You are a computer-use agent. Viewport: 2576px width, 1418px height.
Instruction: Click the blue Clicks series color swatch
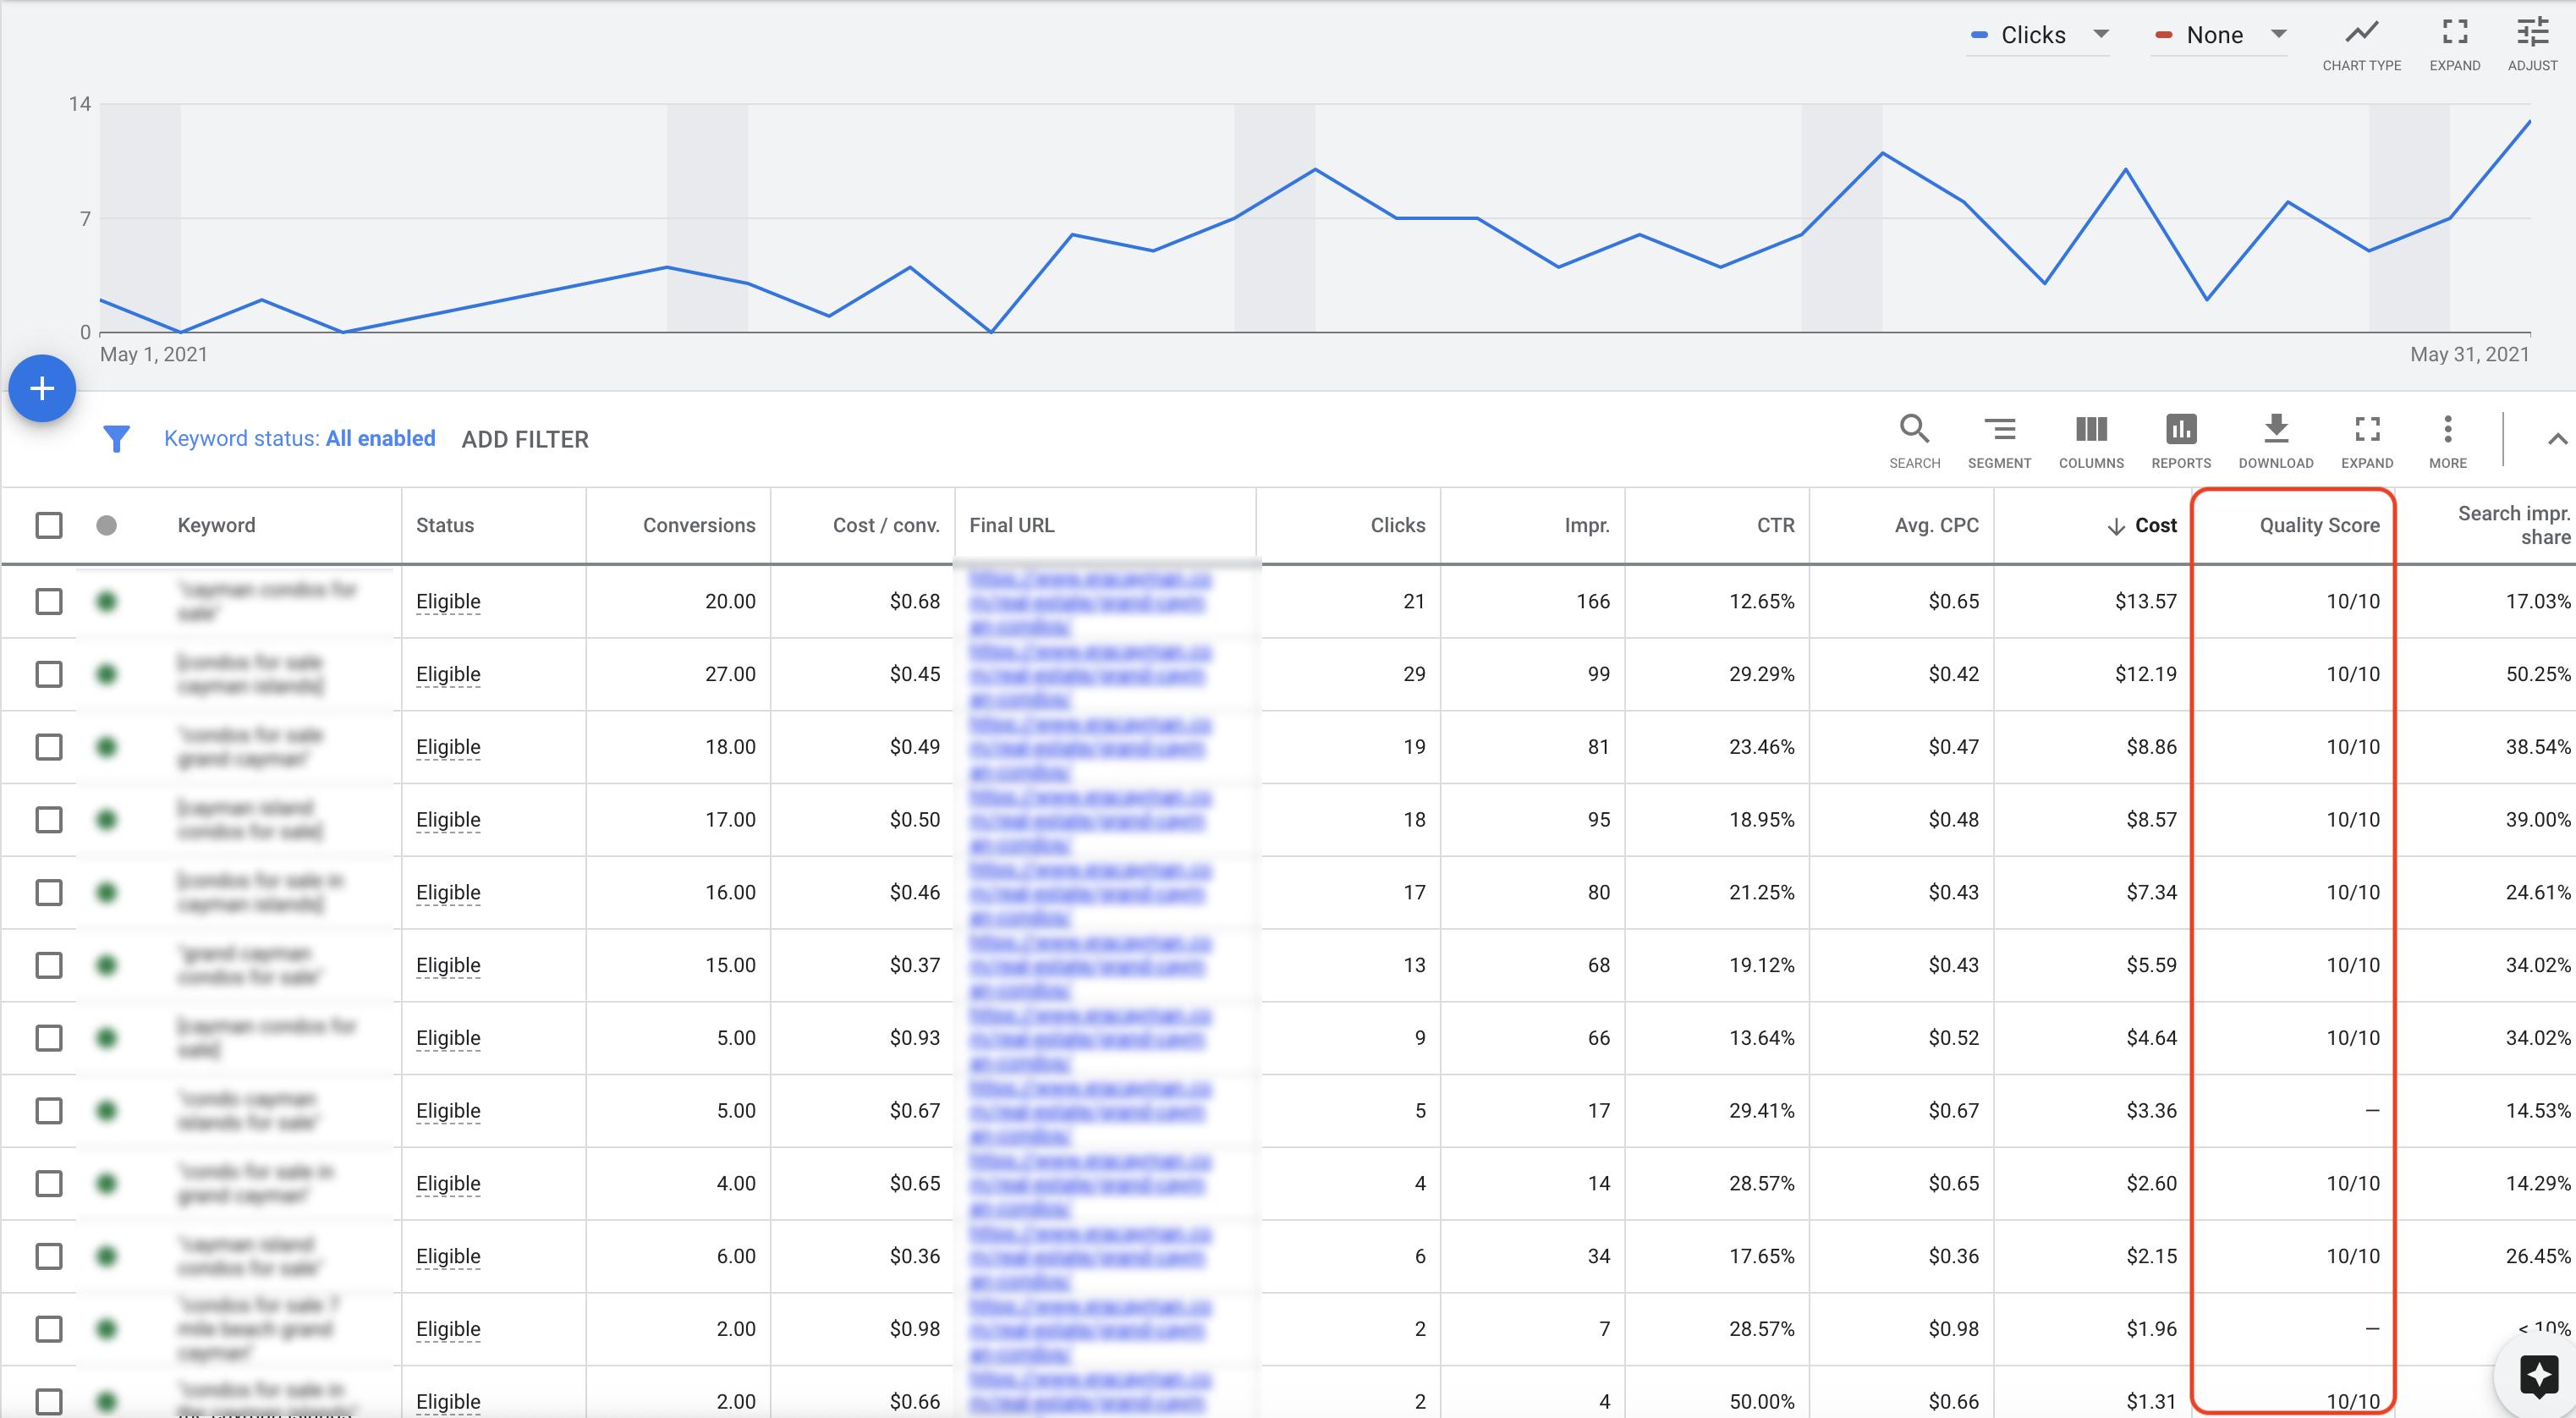[1978, 35]
